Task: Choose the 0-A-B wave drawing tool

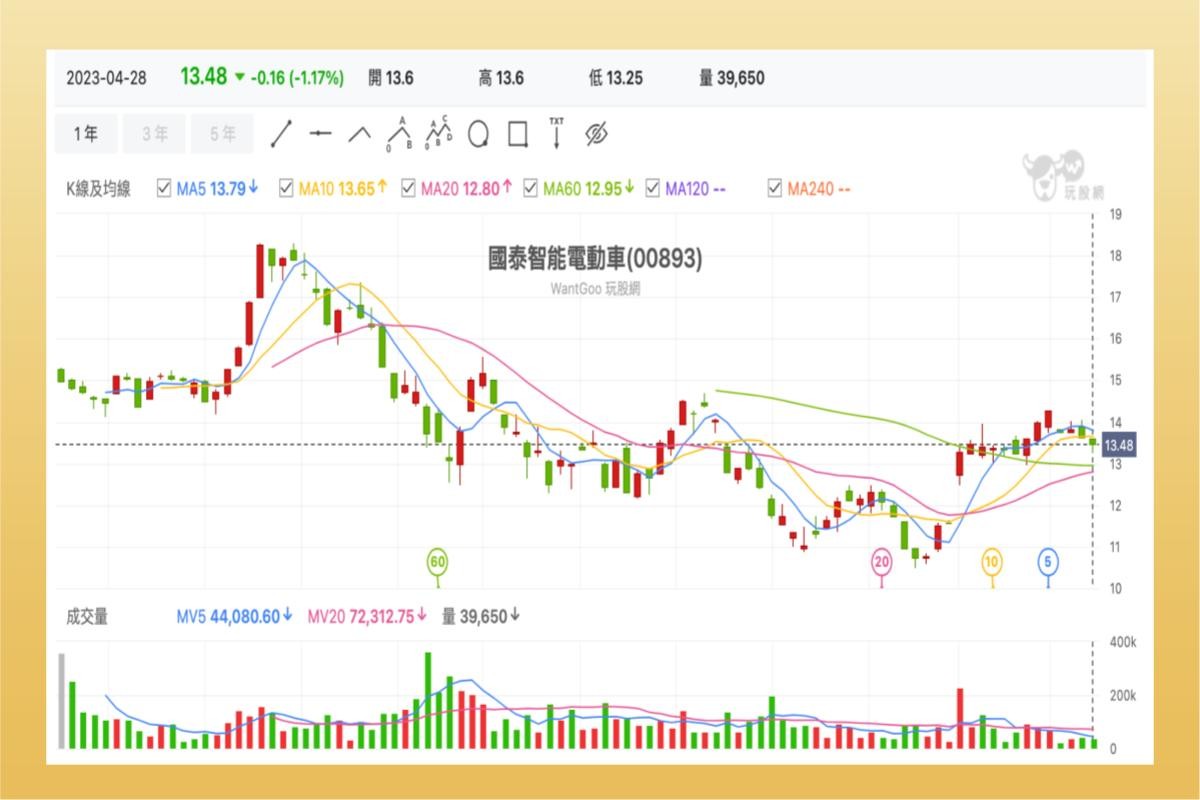Action: (398, 131)
